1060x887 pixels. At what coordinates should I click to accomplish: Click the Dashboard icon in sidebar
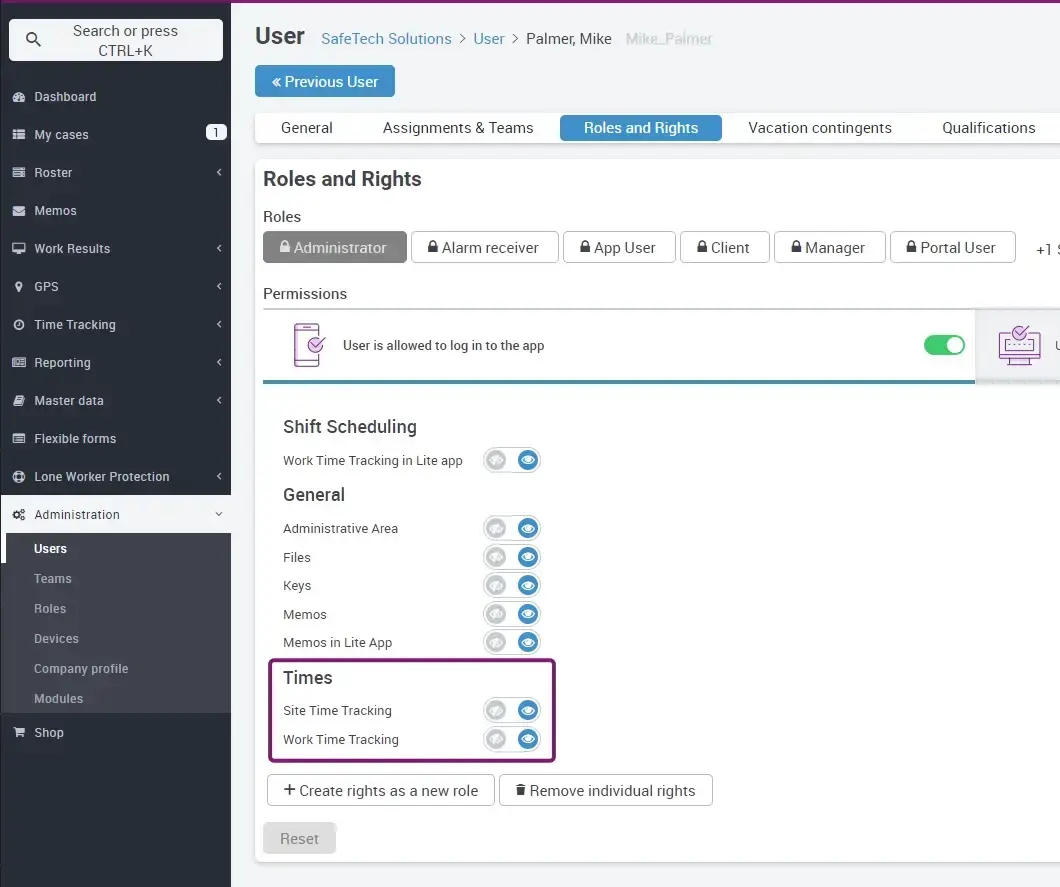point(18,97)
